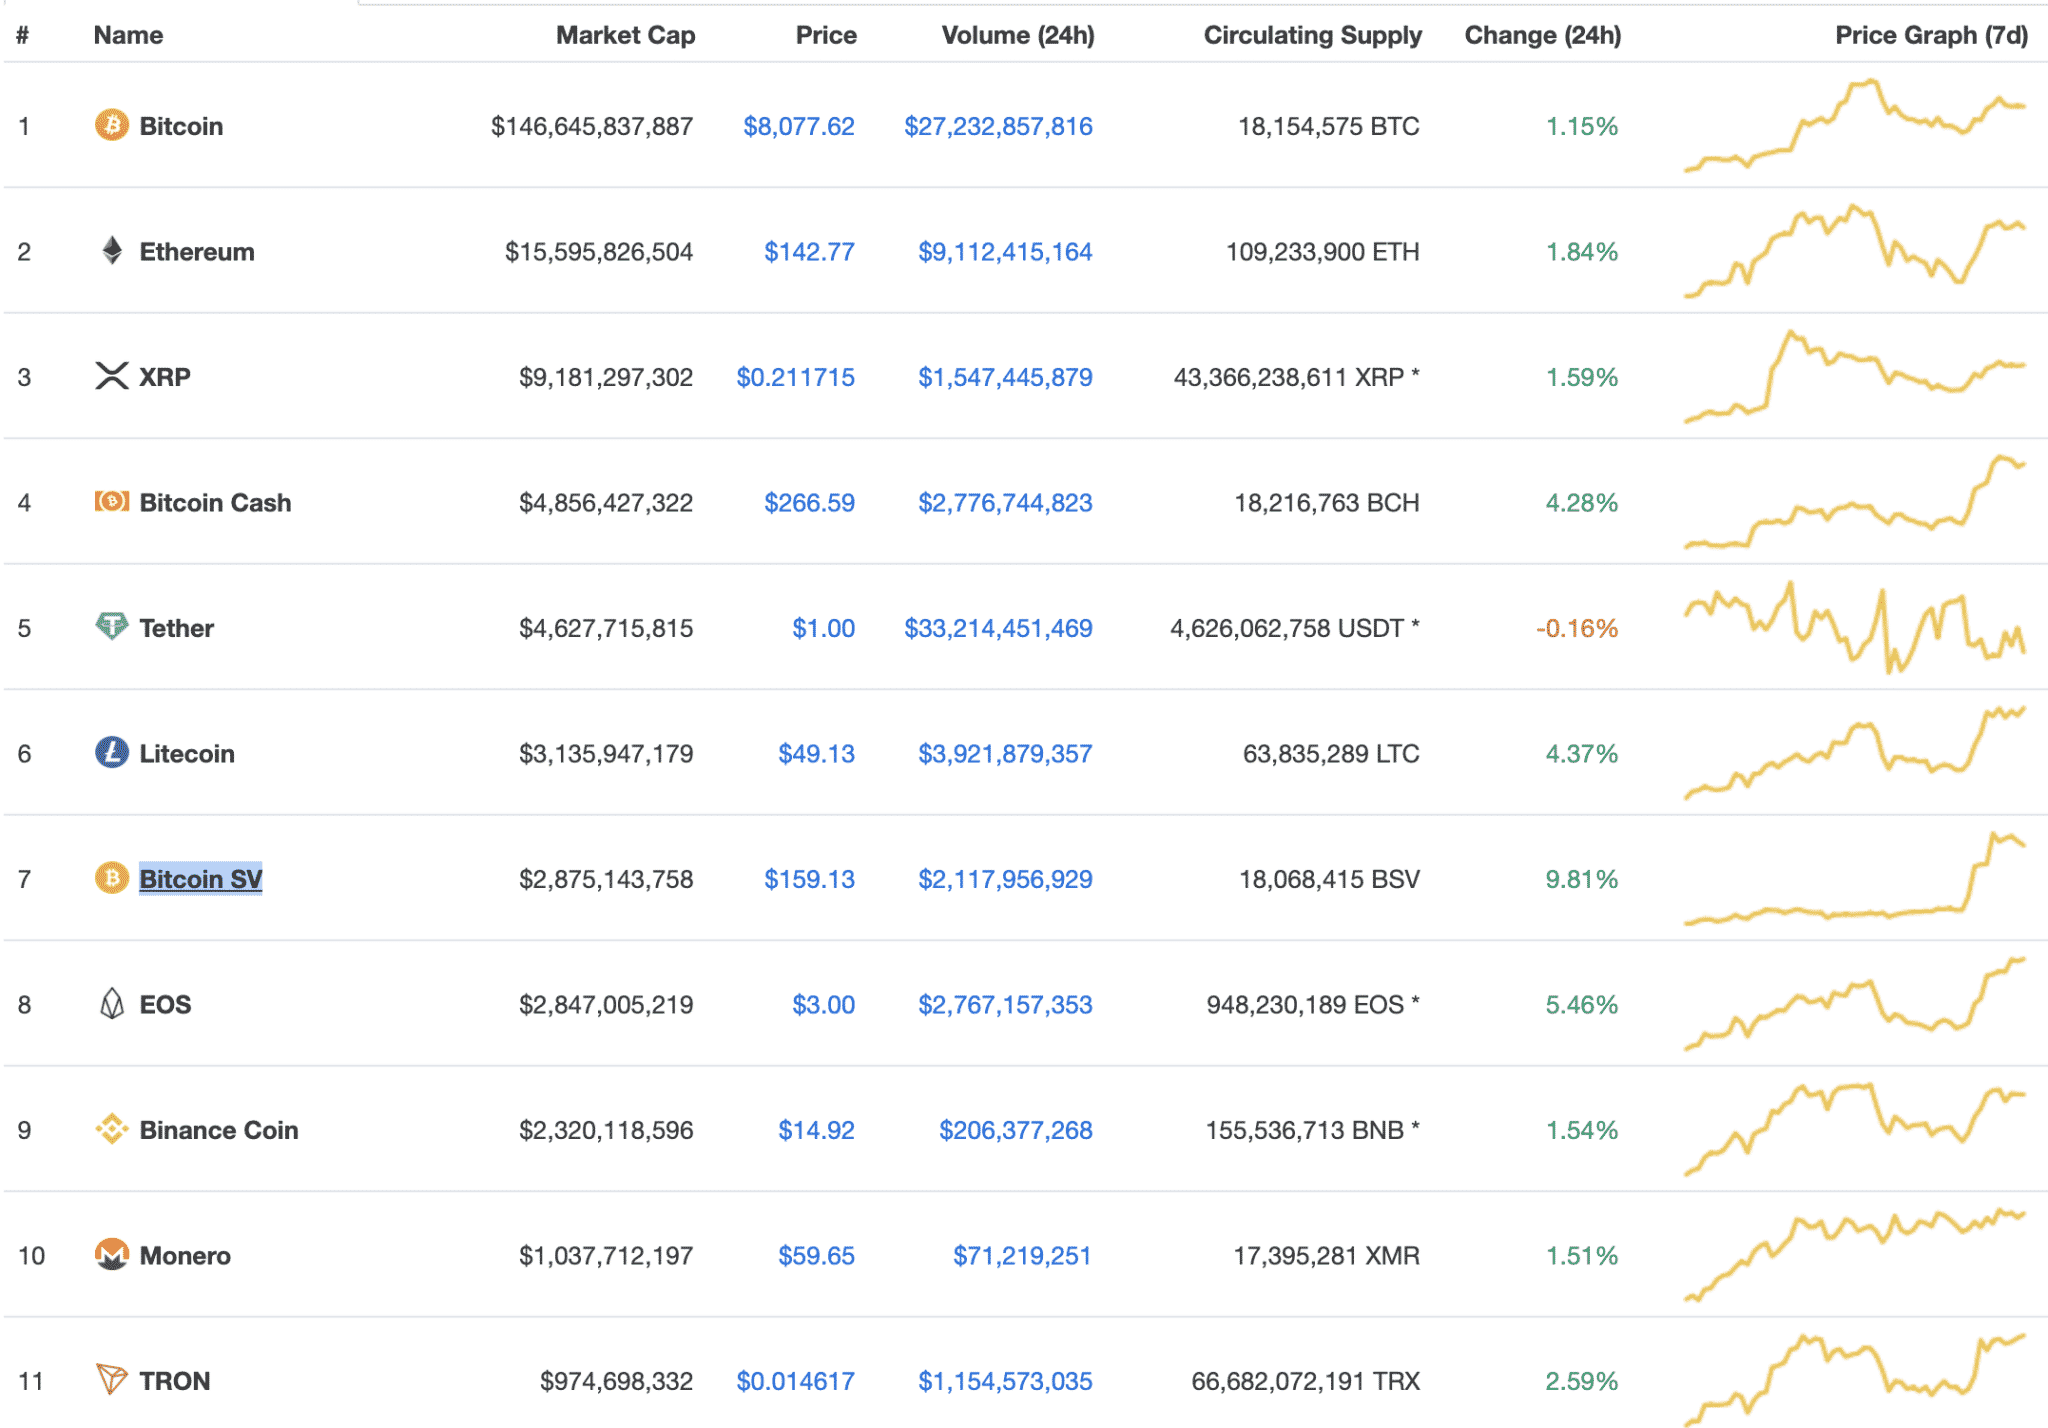The image size is (2048, 1428).
Task: Sort by Circulating Supply column header
Action: pos(1312,35)
